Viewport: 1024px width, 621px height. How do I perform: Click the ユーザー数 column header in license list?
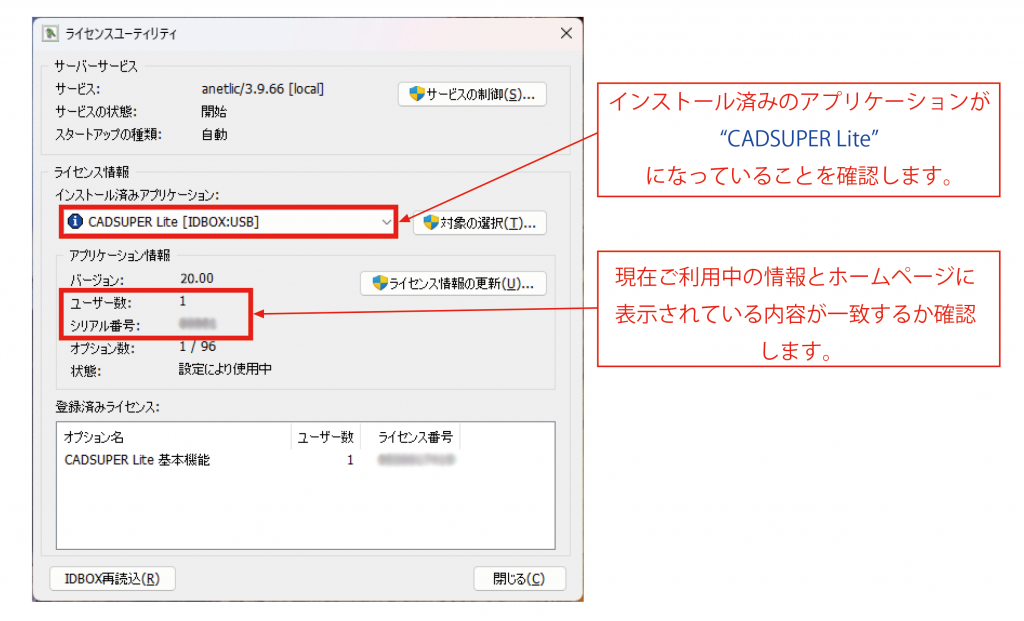[x=324, y=437]
